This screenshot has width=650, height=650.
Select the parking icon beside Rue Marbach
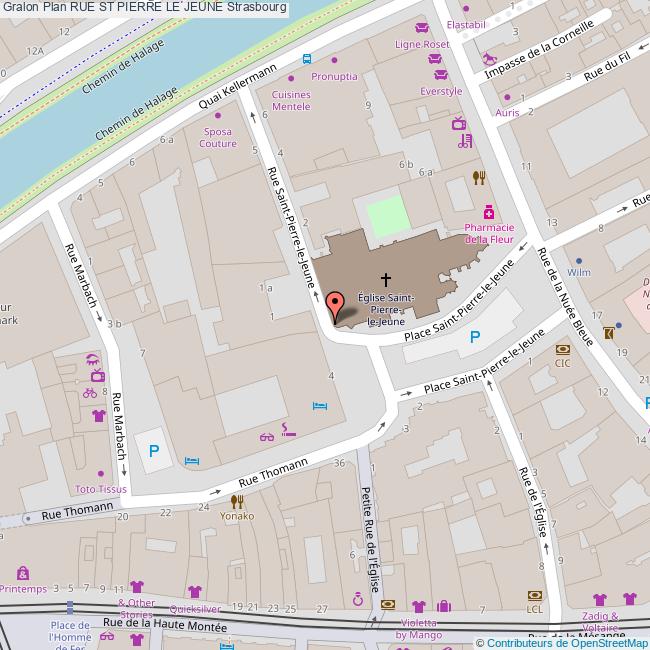coord(153,451)
